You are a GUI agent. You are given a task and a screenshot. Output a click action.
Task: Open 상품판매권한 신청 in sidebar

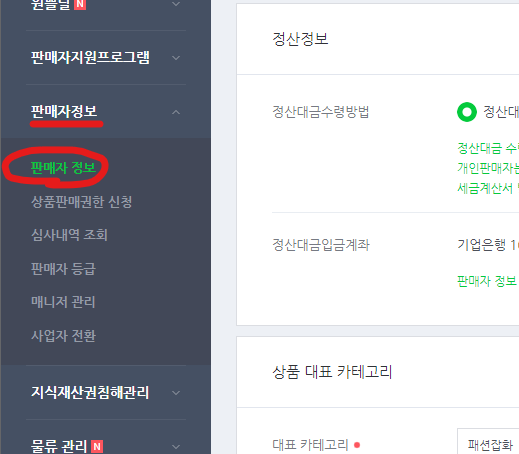coord(82,202)
